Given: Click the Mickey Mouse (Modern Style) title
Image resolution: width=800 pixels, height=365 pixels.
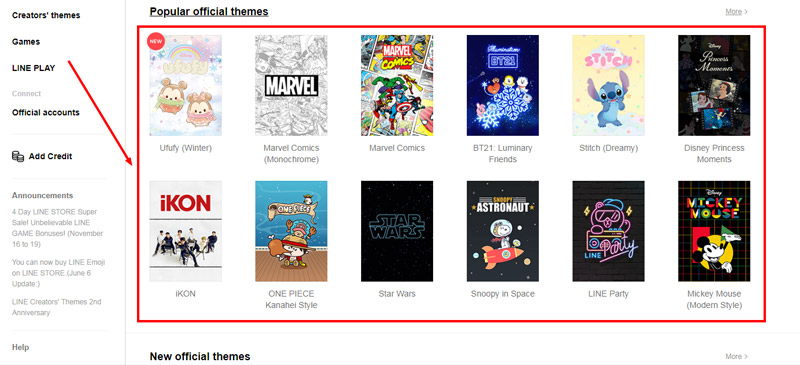Looking at the screenshot, I should 714,300.
